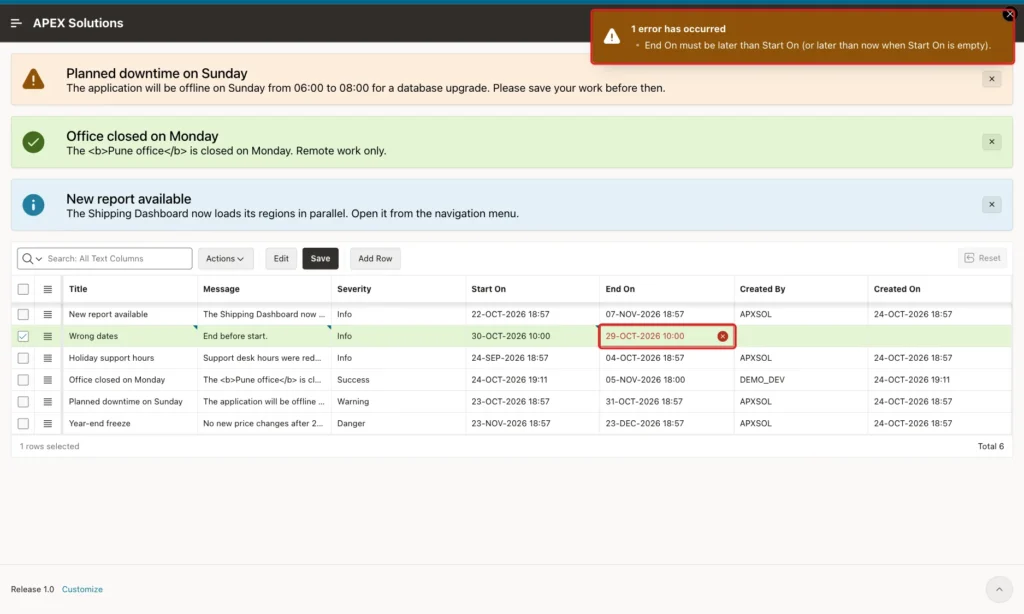Click the APEX Solutions app title

tap(78, 23)
